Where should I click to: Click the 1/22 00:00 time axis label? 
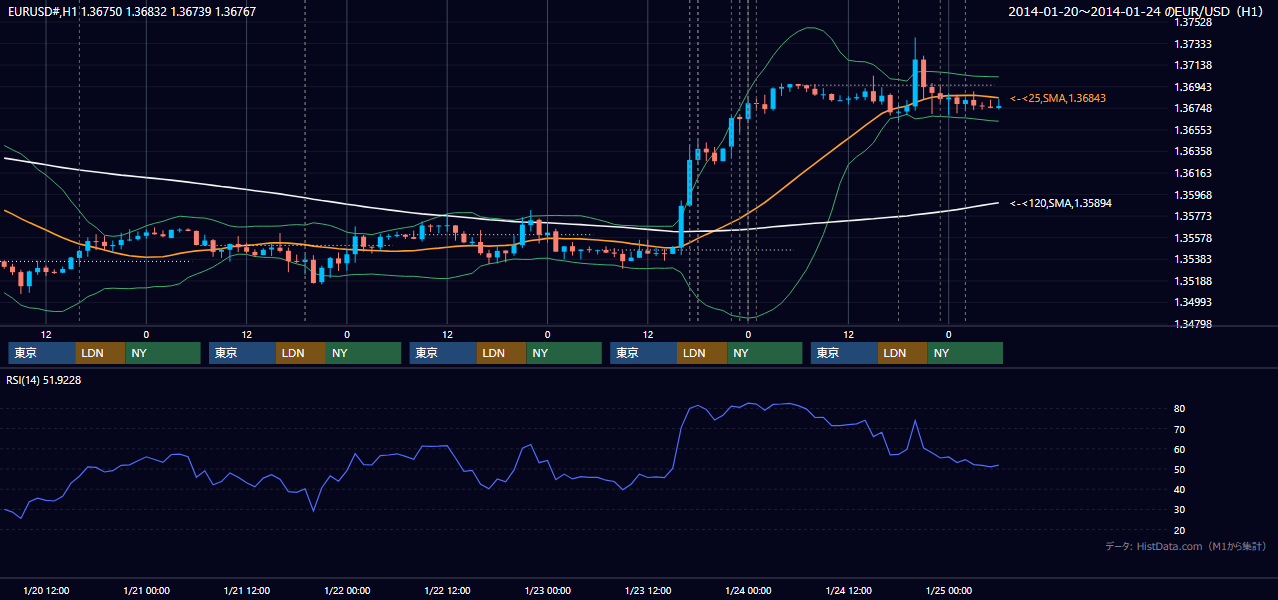pyautogui.click(x=347, y=590)
